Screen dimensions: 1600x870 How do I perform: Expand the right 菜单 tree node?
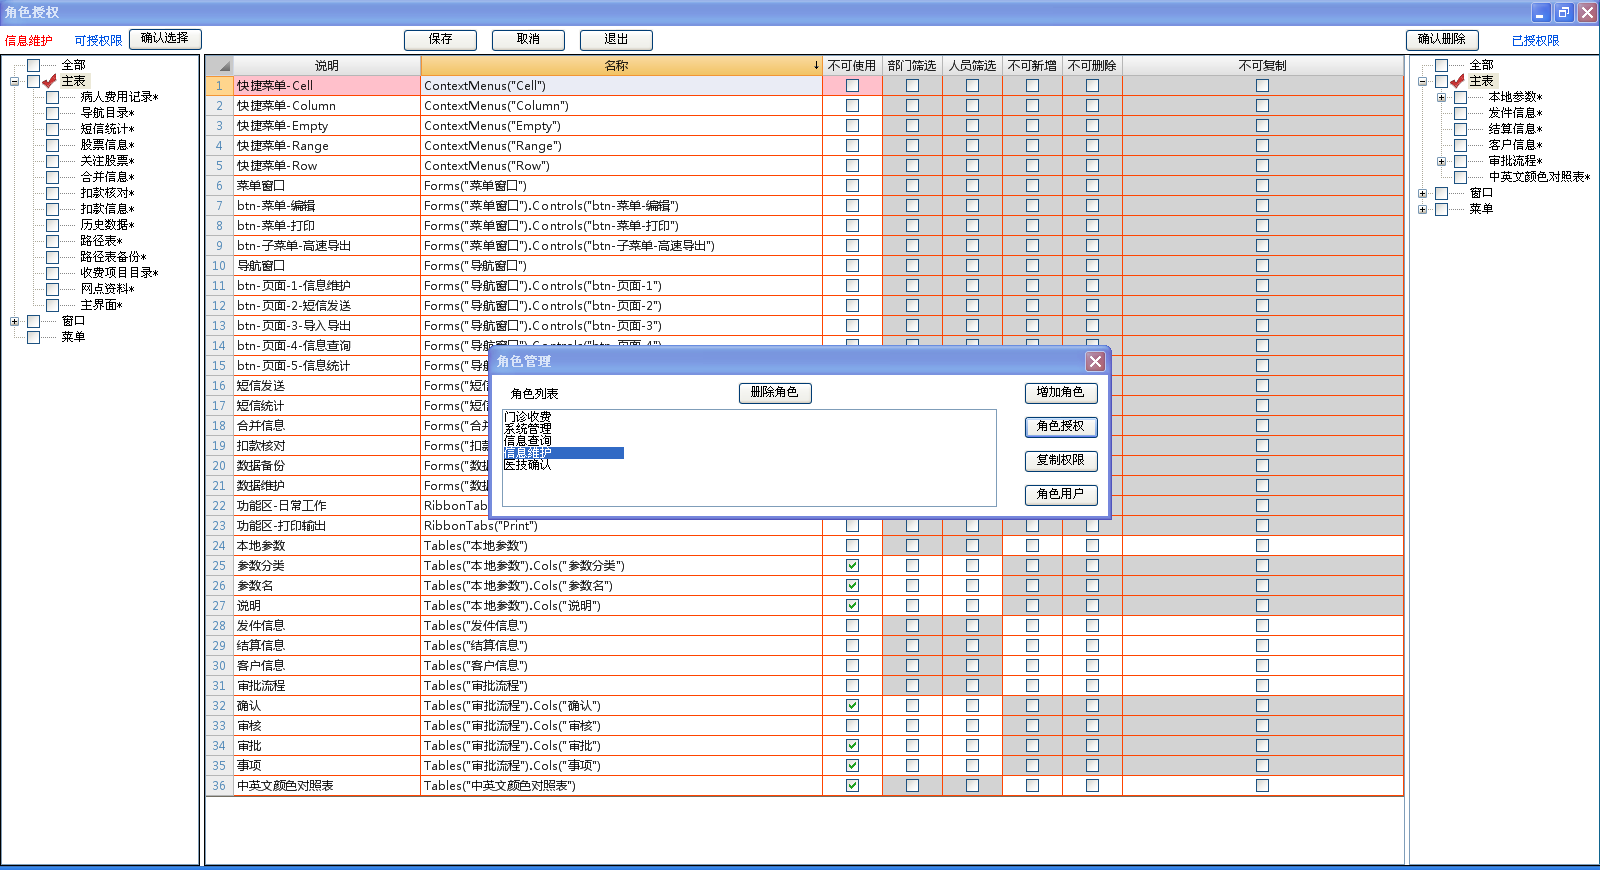pyautogui.click(x=1422, y=209)
